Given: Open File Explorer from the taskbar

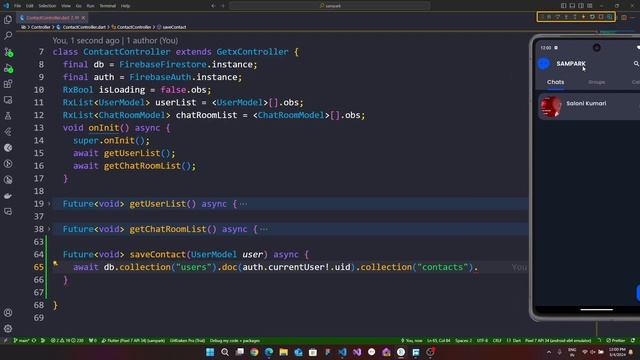Looking at the screenshot, I should 284,352.
